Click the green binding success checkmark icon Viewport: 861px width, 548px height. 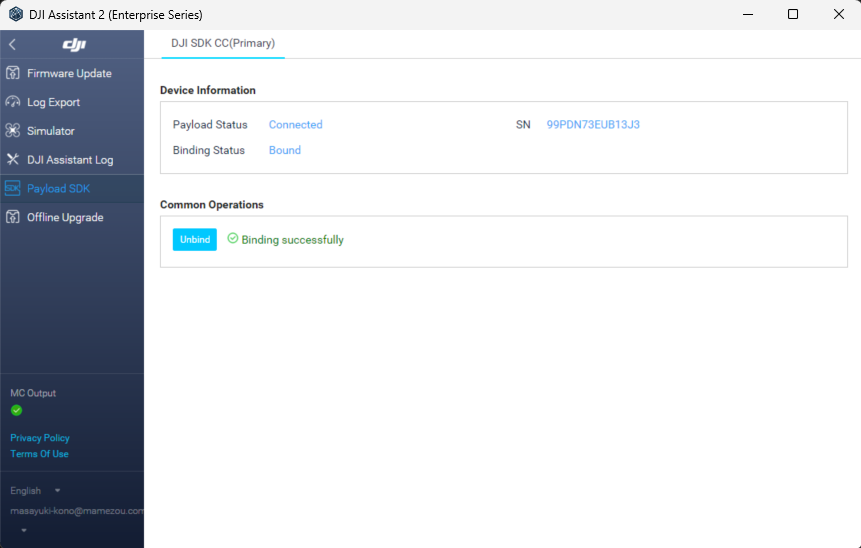tap(232, 239)
